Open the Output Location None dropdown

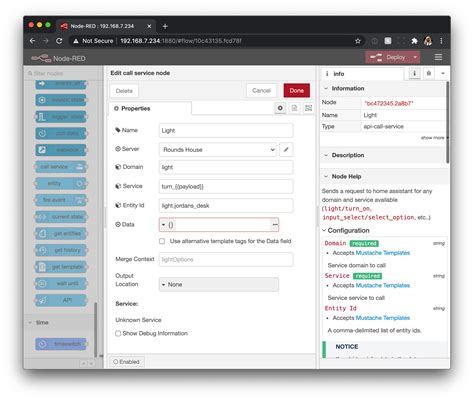[219, 284]
